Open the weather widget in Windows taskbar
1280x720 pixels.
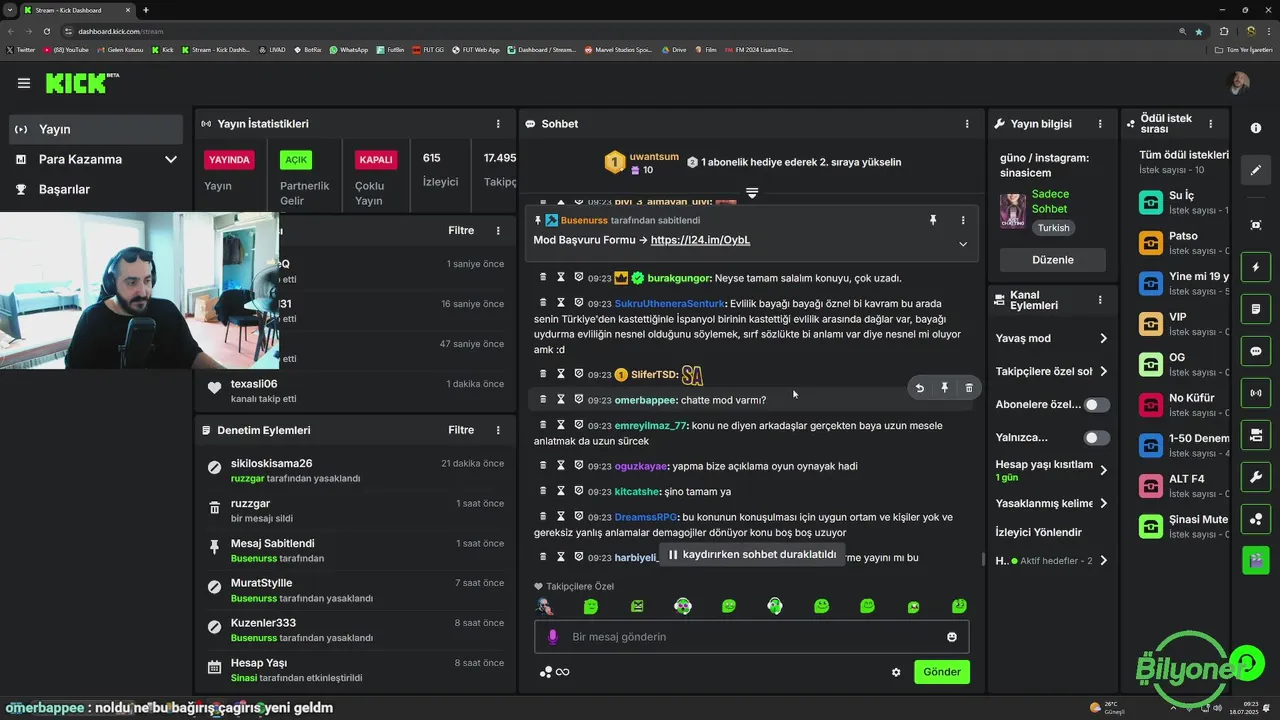[1107, 708]
